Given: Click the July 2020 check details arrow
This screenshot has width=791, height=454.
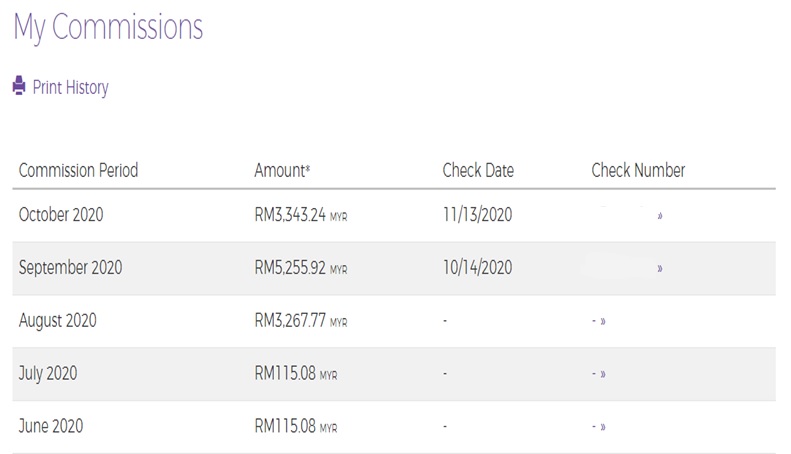Looking at the screenshot, I should 602,374.
